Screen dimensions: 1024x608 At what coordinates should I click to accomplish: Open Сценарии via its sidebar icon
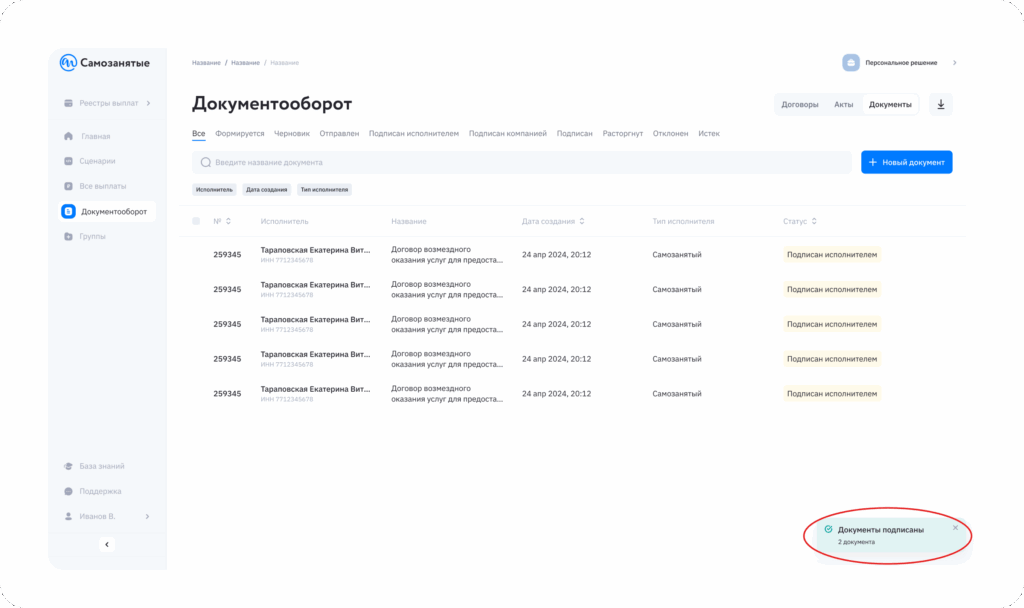pyautogui.click(x=68, y=161)
